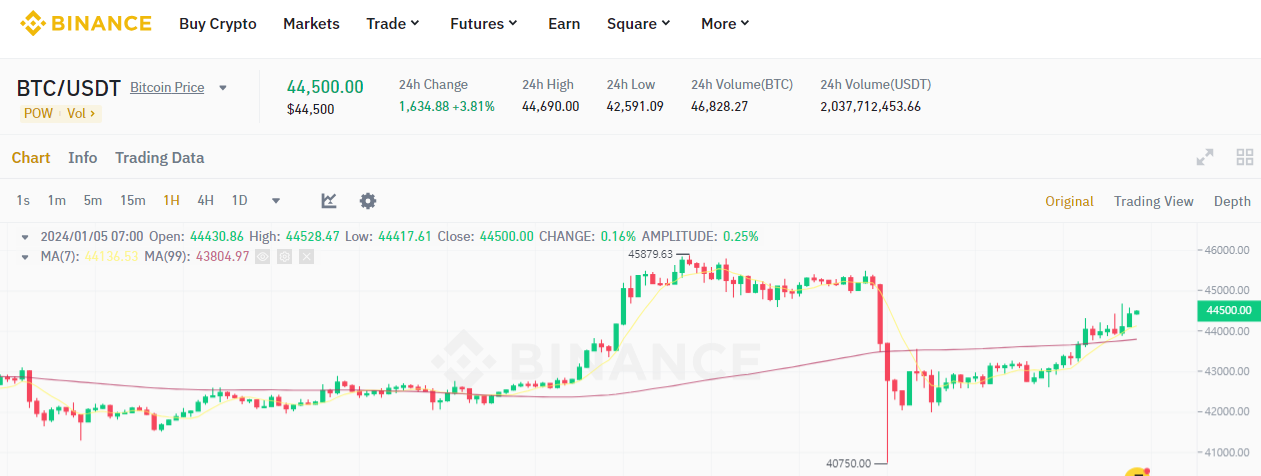Image resolution: width=1261 pixels, height=476 pixels.
Task: Open the Buy Crypto page
Action: pyautogui.click(x=218, y=23)
